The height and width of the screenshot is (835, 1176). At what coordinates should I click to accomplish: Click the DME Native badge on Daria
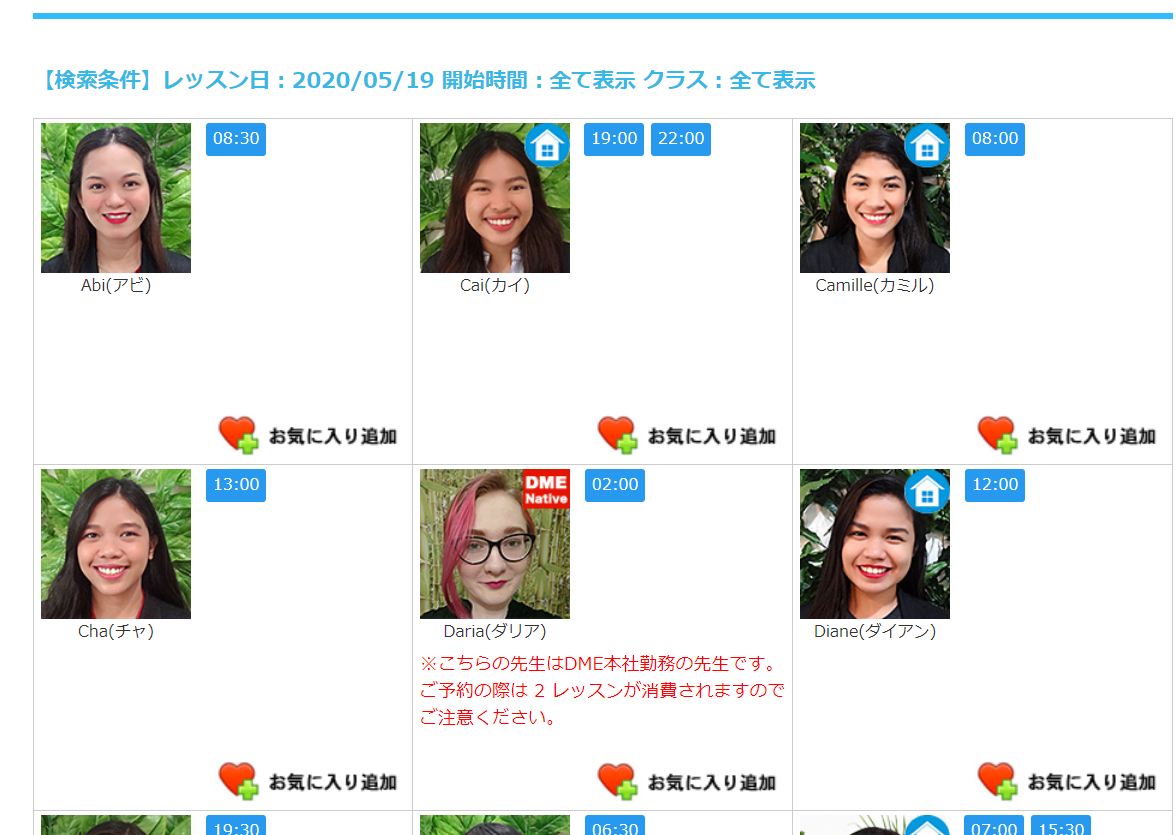click(x=546, y=489)
